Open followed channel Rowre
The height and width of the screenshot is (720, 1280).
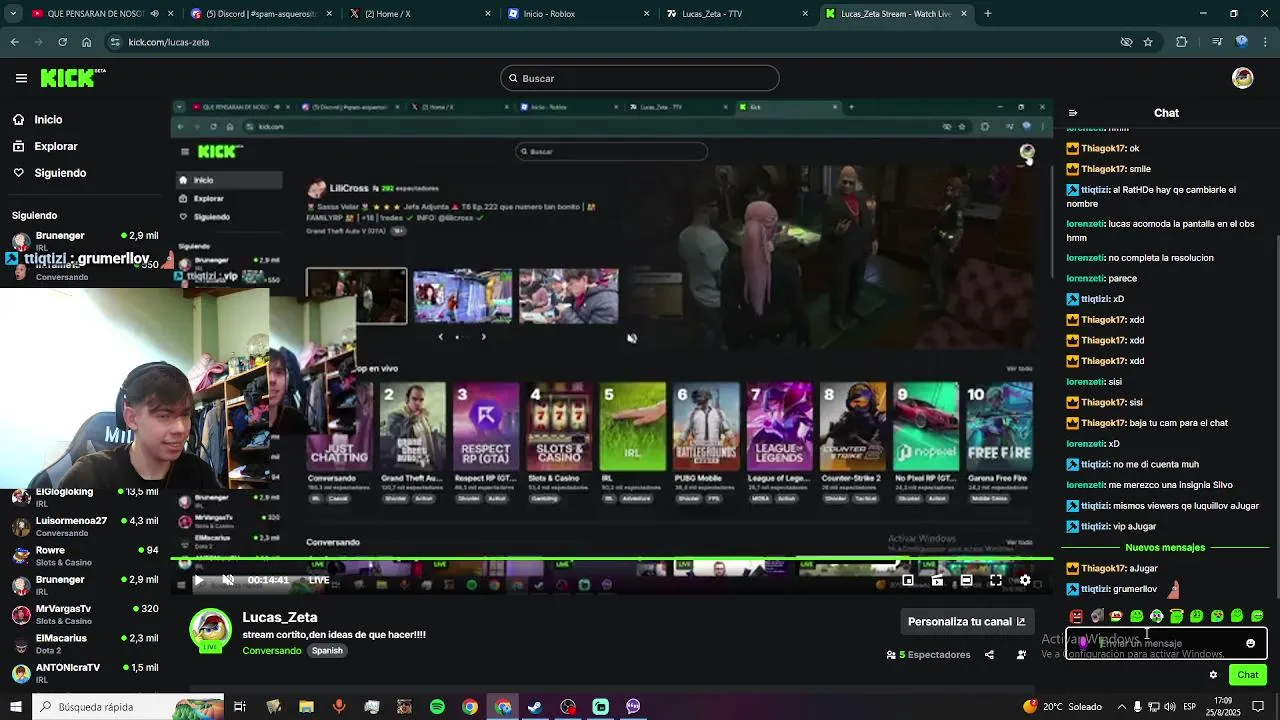(85, 555)
